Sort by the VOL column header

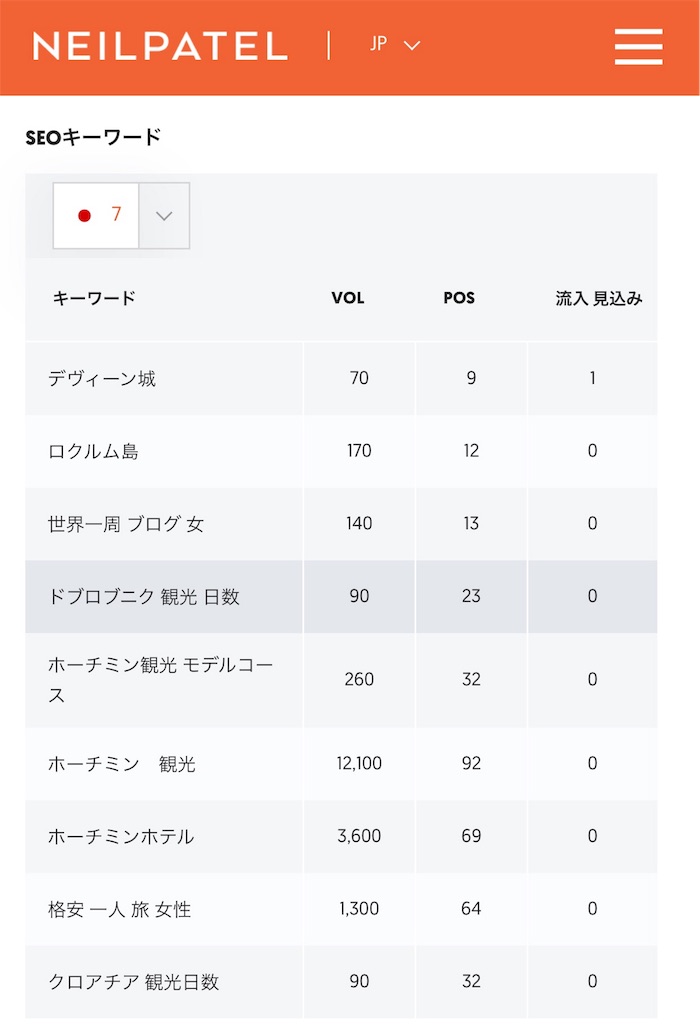tap(347, 298)
